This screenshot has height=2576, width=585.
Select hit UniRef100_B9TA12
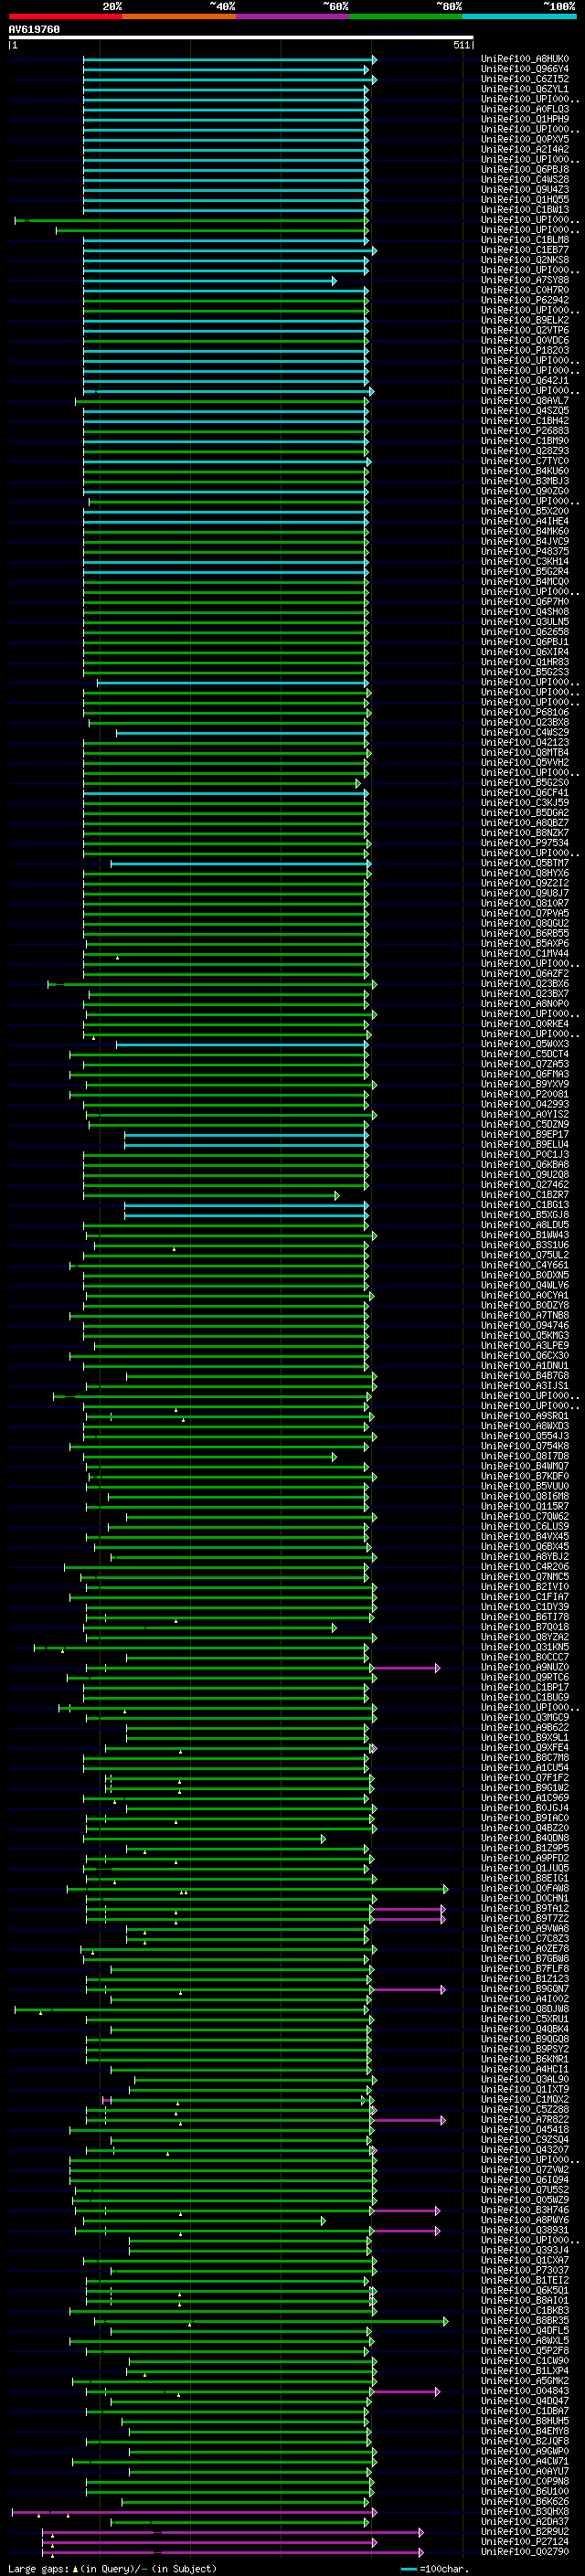point(525,1908)
